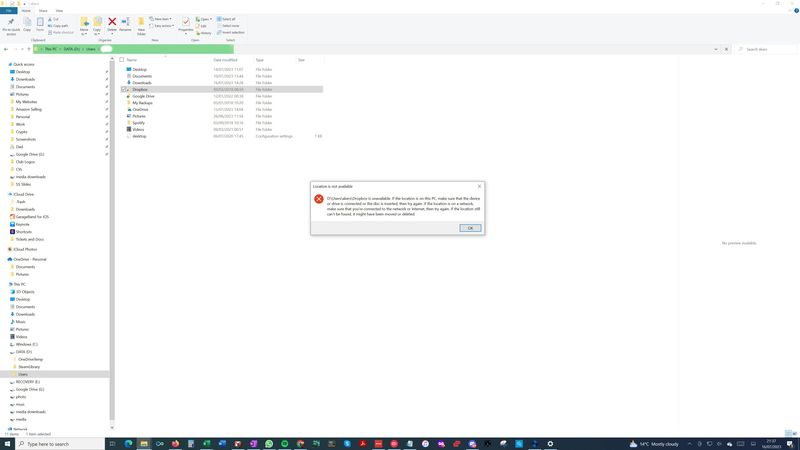Select the Google Drive folder in file list
Viewport: 800px width, 450px height.
tap(143, 96)
